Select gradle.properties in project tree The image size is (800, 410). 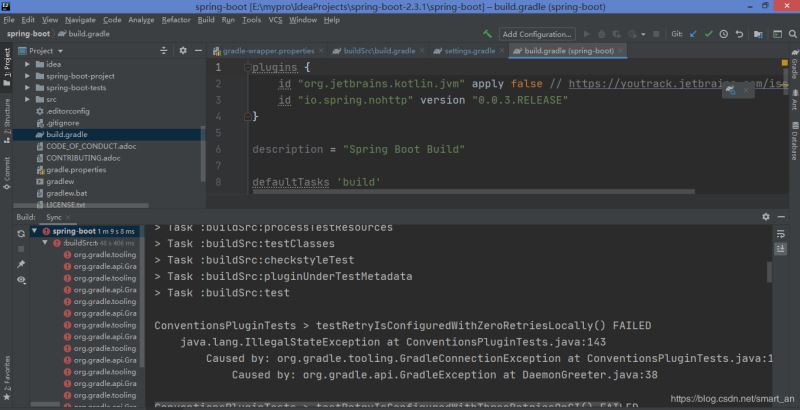[75, 169]
